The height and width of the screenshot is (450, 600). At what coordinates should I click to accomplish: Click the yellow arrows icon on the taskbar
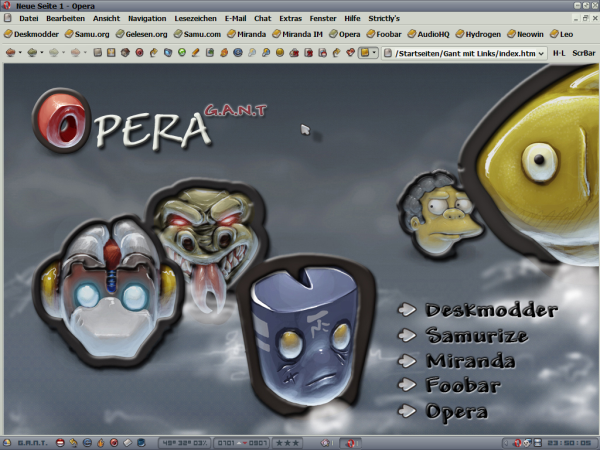click(73, 443)
